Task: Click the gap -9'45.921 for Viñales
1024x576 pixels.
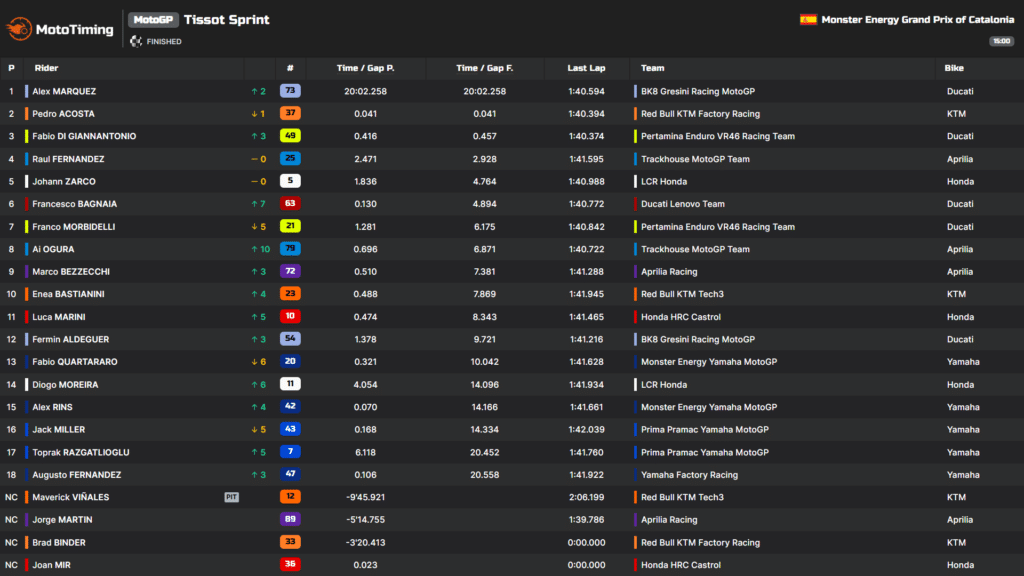Action: (x=366, y=497)
